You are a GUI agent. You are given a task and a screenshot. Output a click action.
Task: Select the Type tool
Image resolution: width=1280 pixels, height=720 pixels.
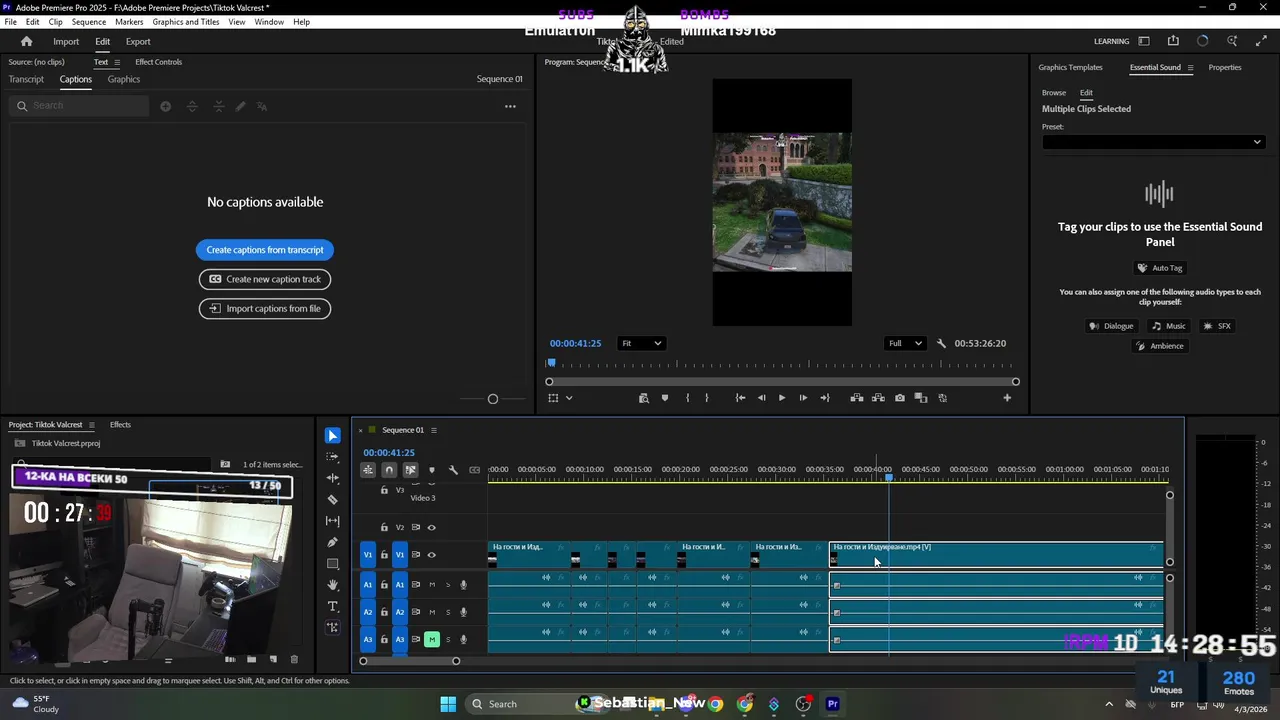(x=333, y=606)
